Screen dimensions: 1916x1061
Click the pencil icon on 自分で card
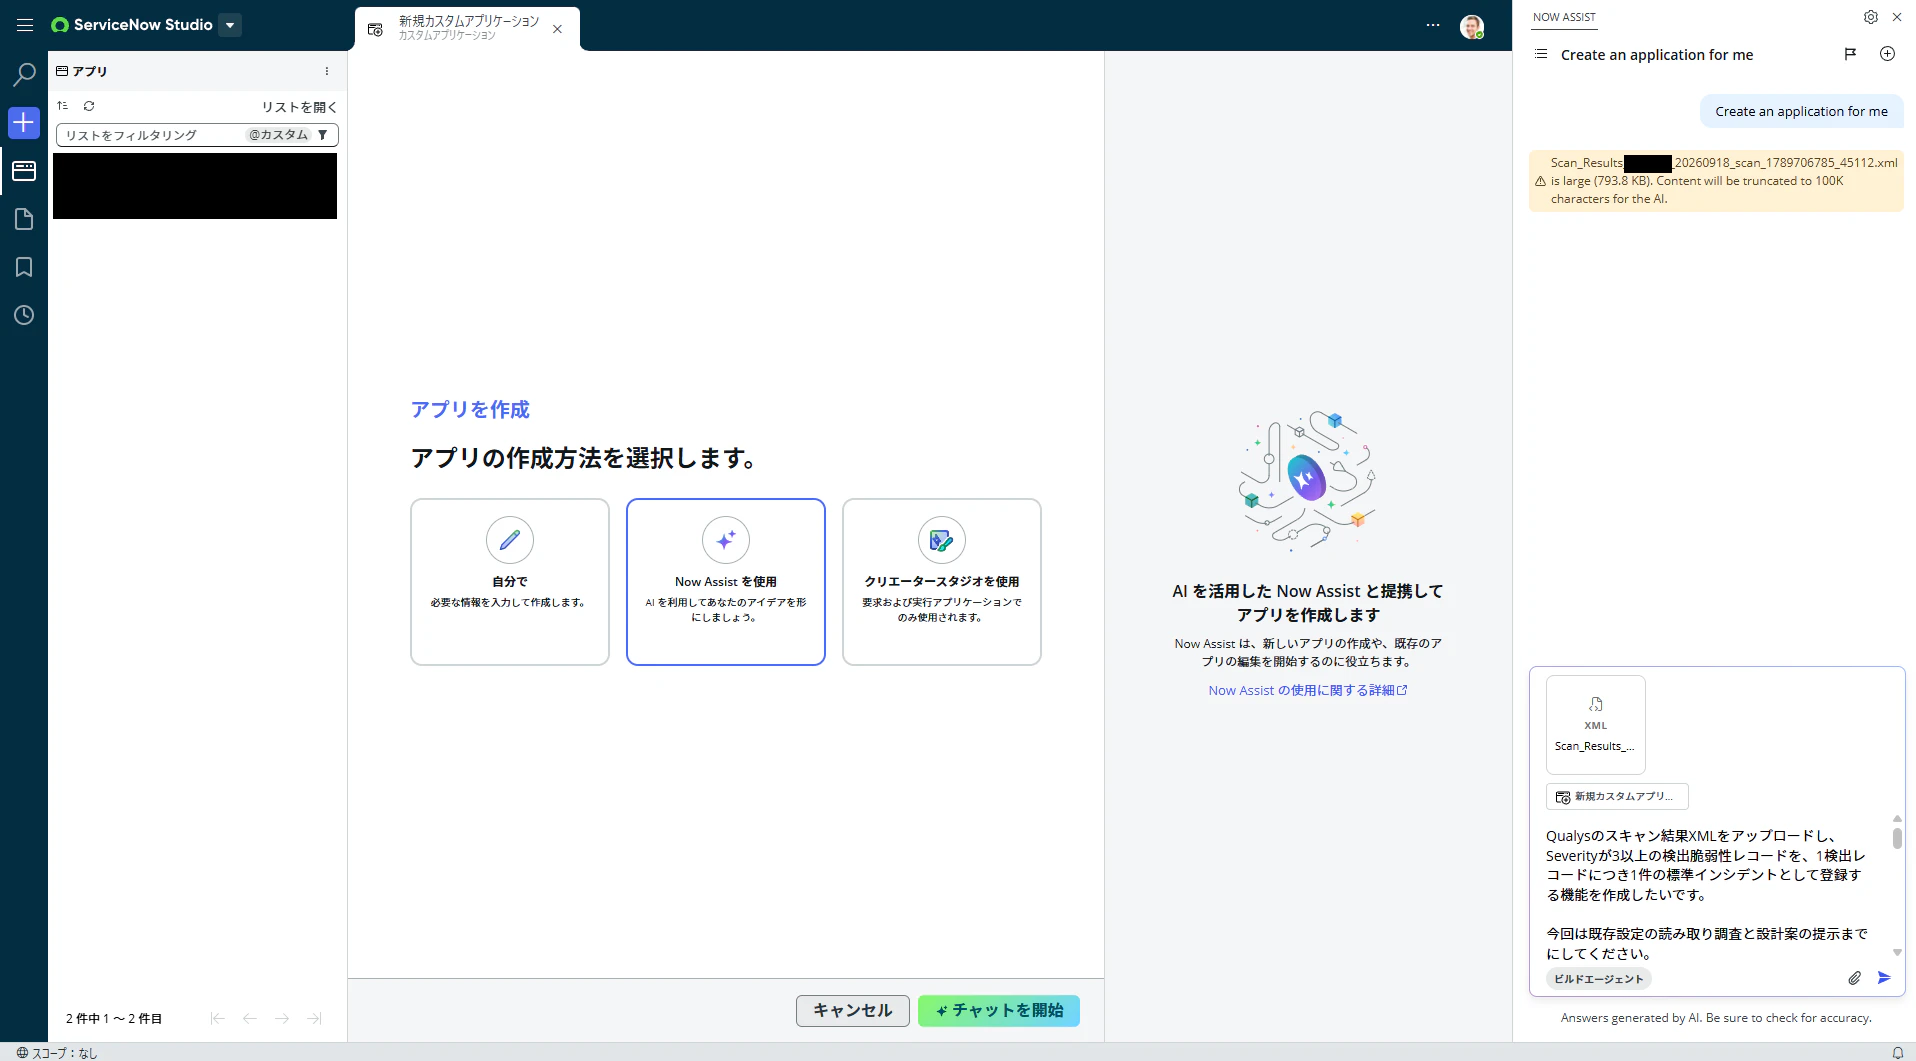510,540
